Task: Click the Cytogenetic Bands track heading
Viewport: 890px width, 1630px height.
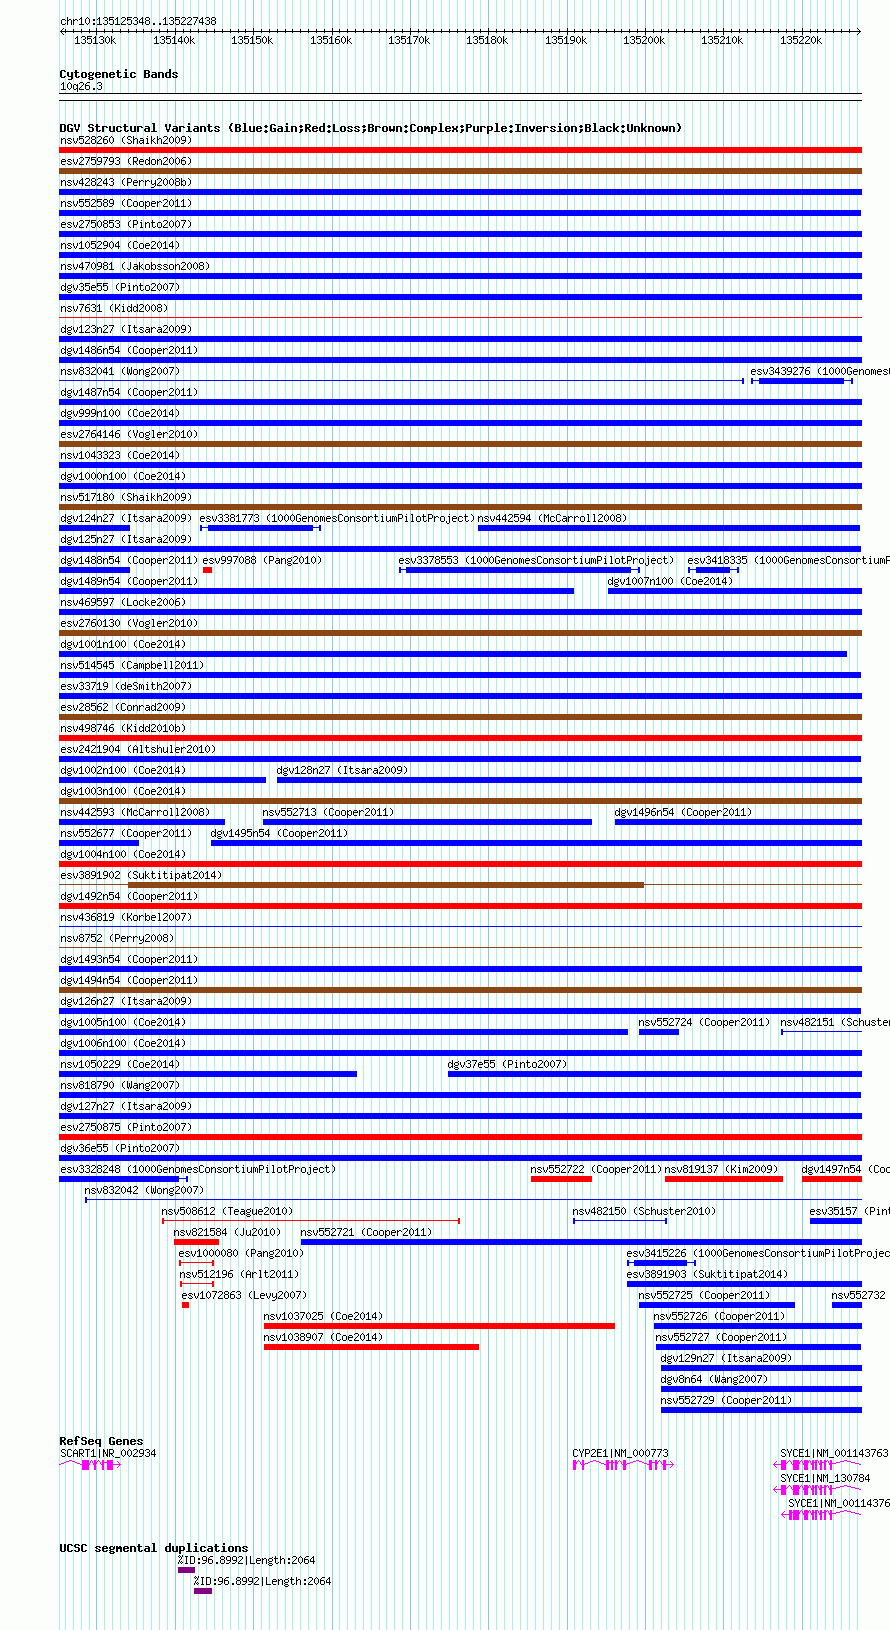Action: pos(119,74)
